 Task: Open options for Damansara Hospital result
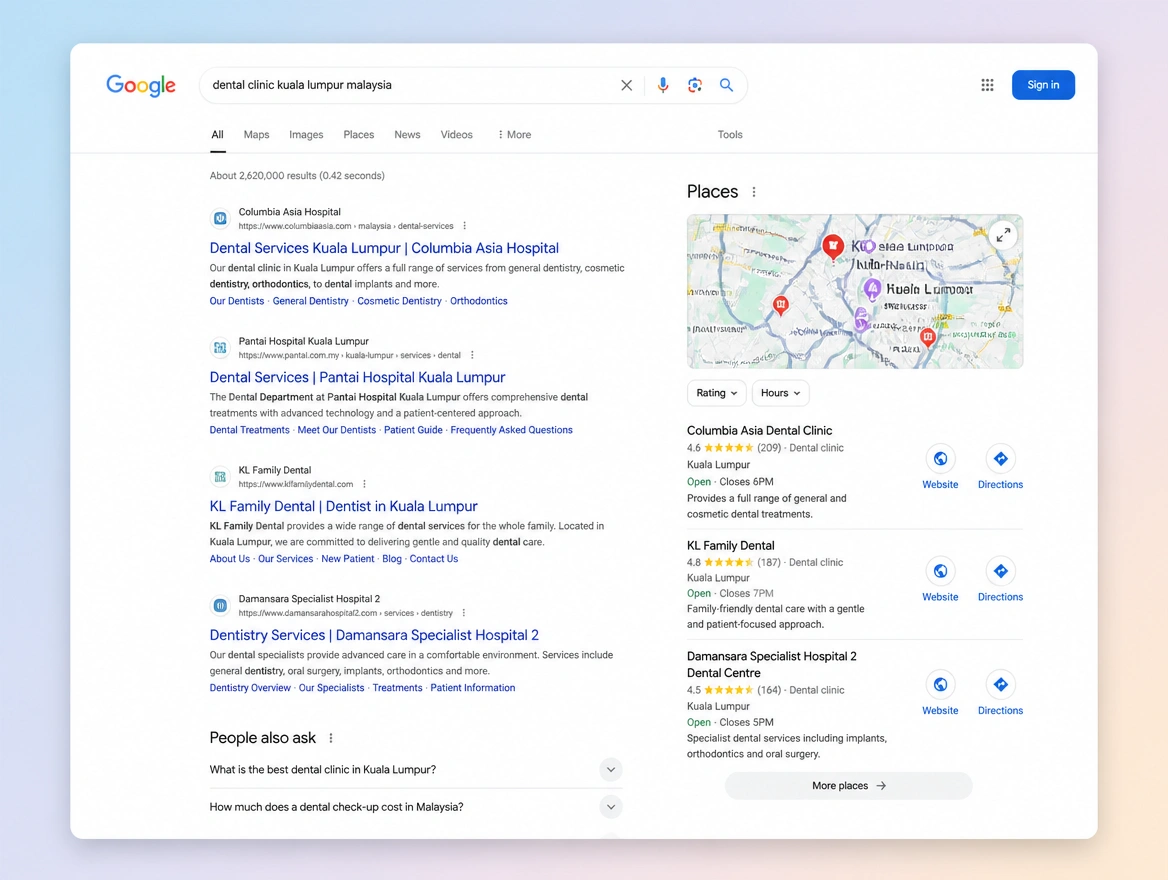pyautogui.click(x=464, y=613)
